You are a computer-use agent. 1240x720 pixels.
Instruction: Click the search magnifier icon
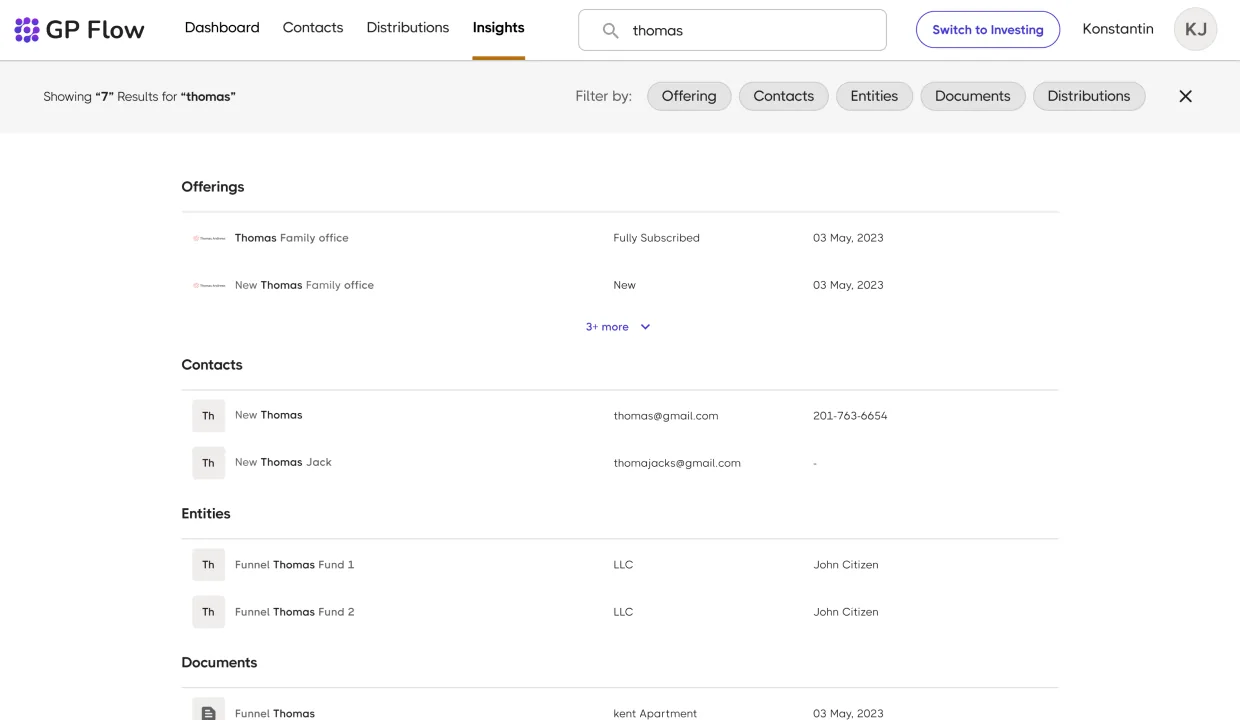(610, 31)
